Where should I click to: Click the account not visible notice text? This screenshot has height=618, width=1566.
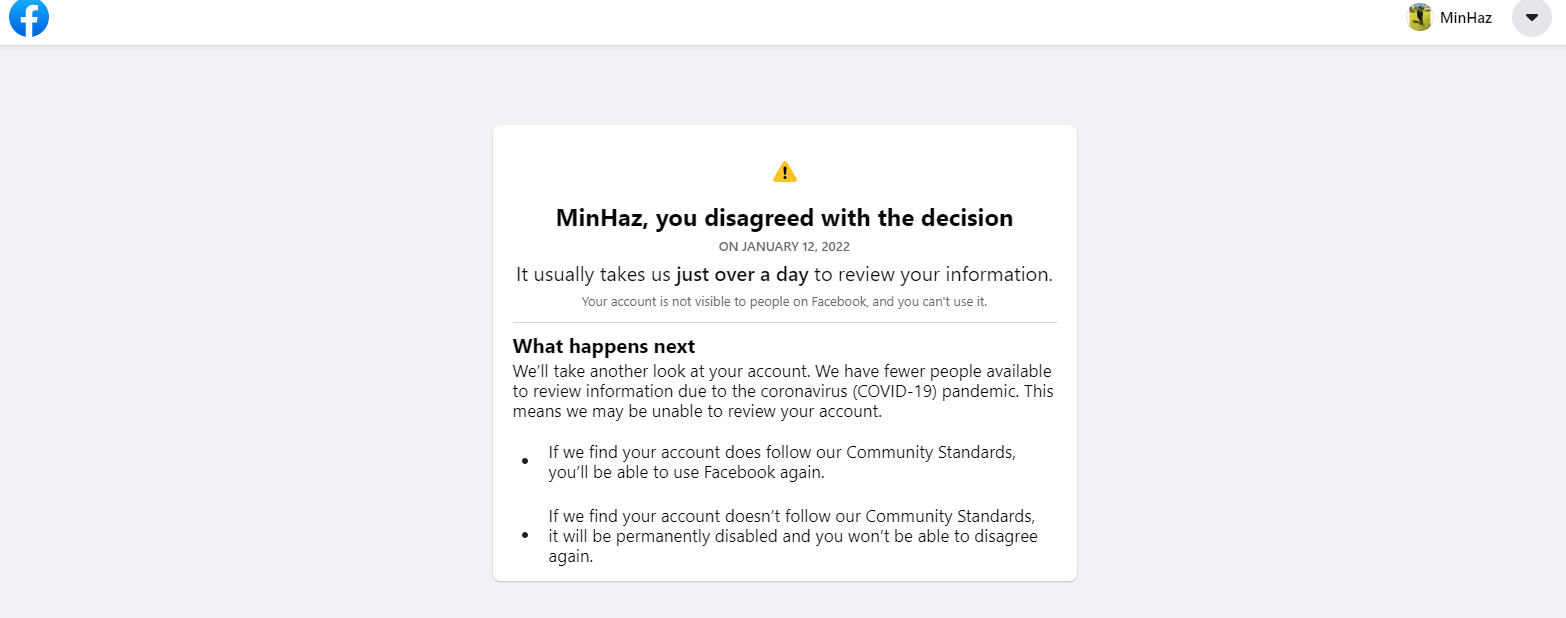tap(784, 301)
